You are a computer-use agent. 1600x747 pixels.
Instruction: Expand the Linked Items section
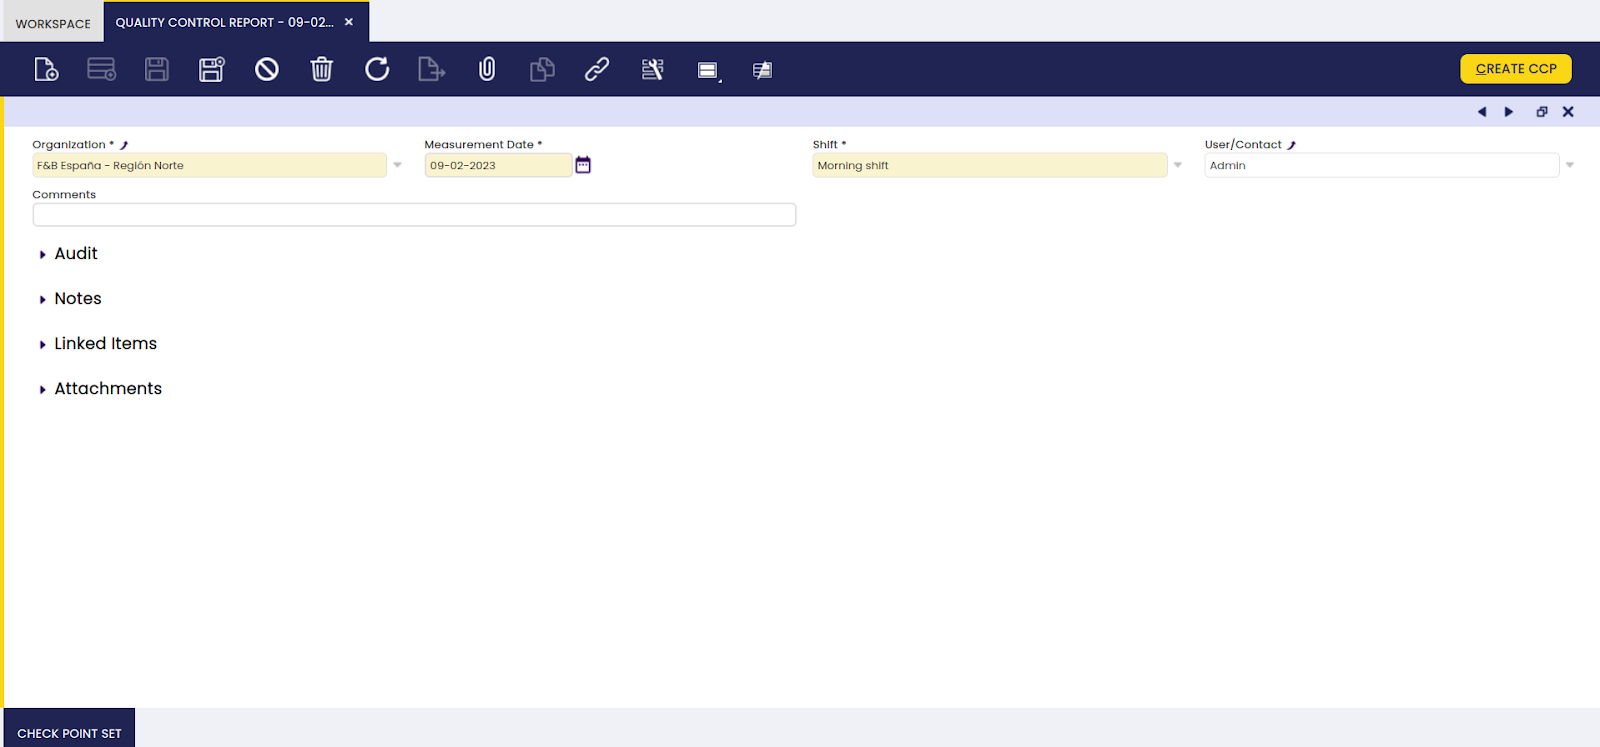105,344
